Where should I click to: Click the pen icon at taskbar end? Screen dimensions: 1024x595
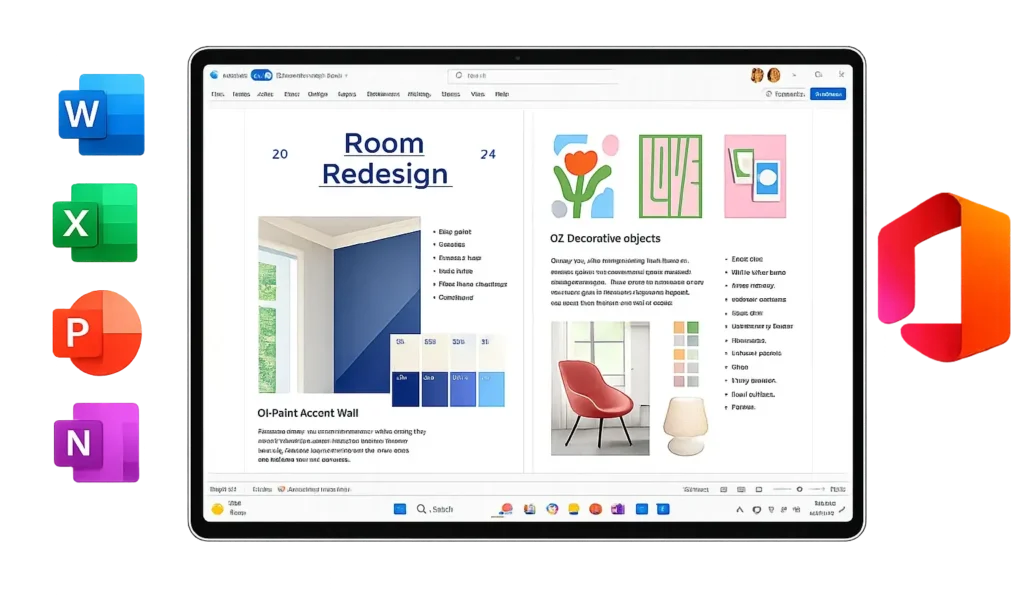click(842, 509)
